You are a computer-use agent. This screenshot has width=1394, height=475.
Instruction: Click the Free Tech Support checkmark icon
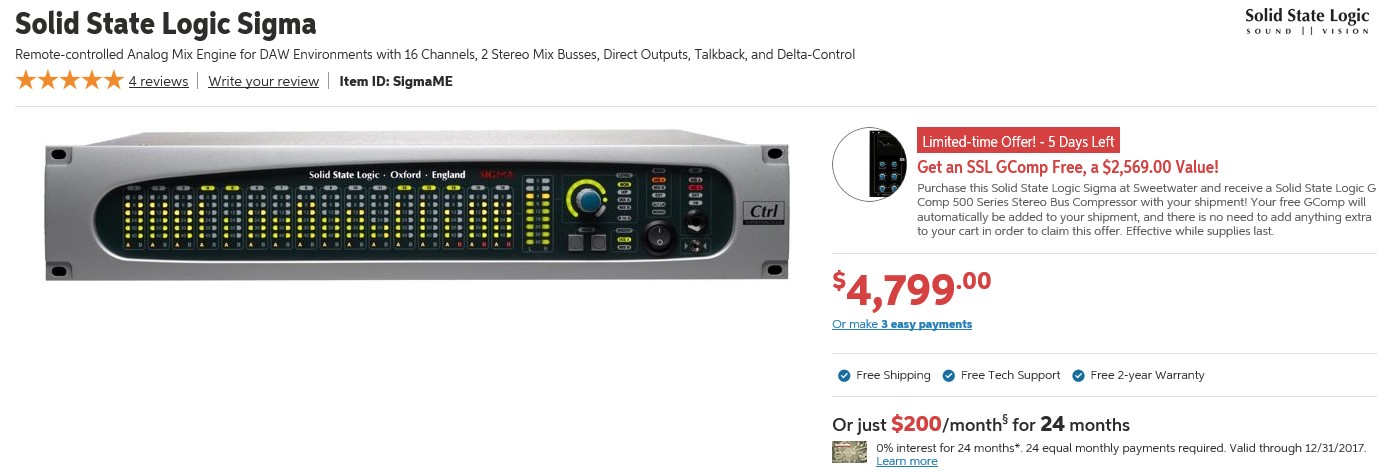949,376
